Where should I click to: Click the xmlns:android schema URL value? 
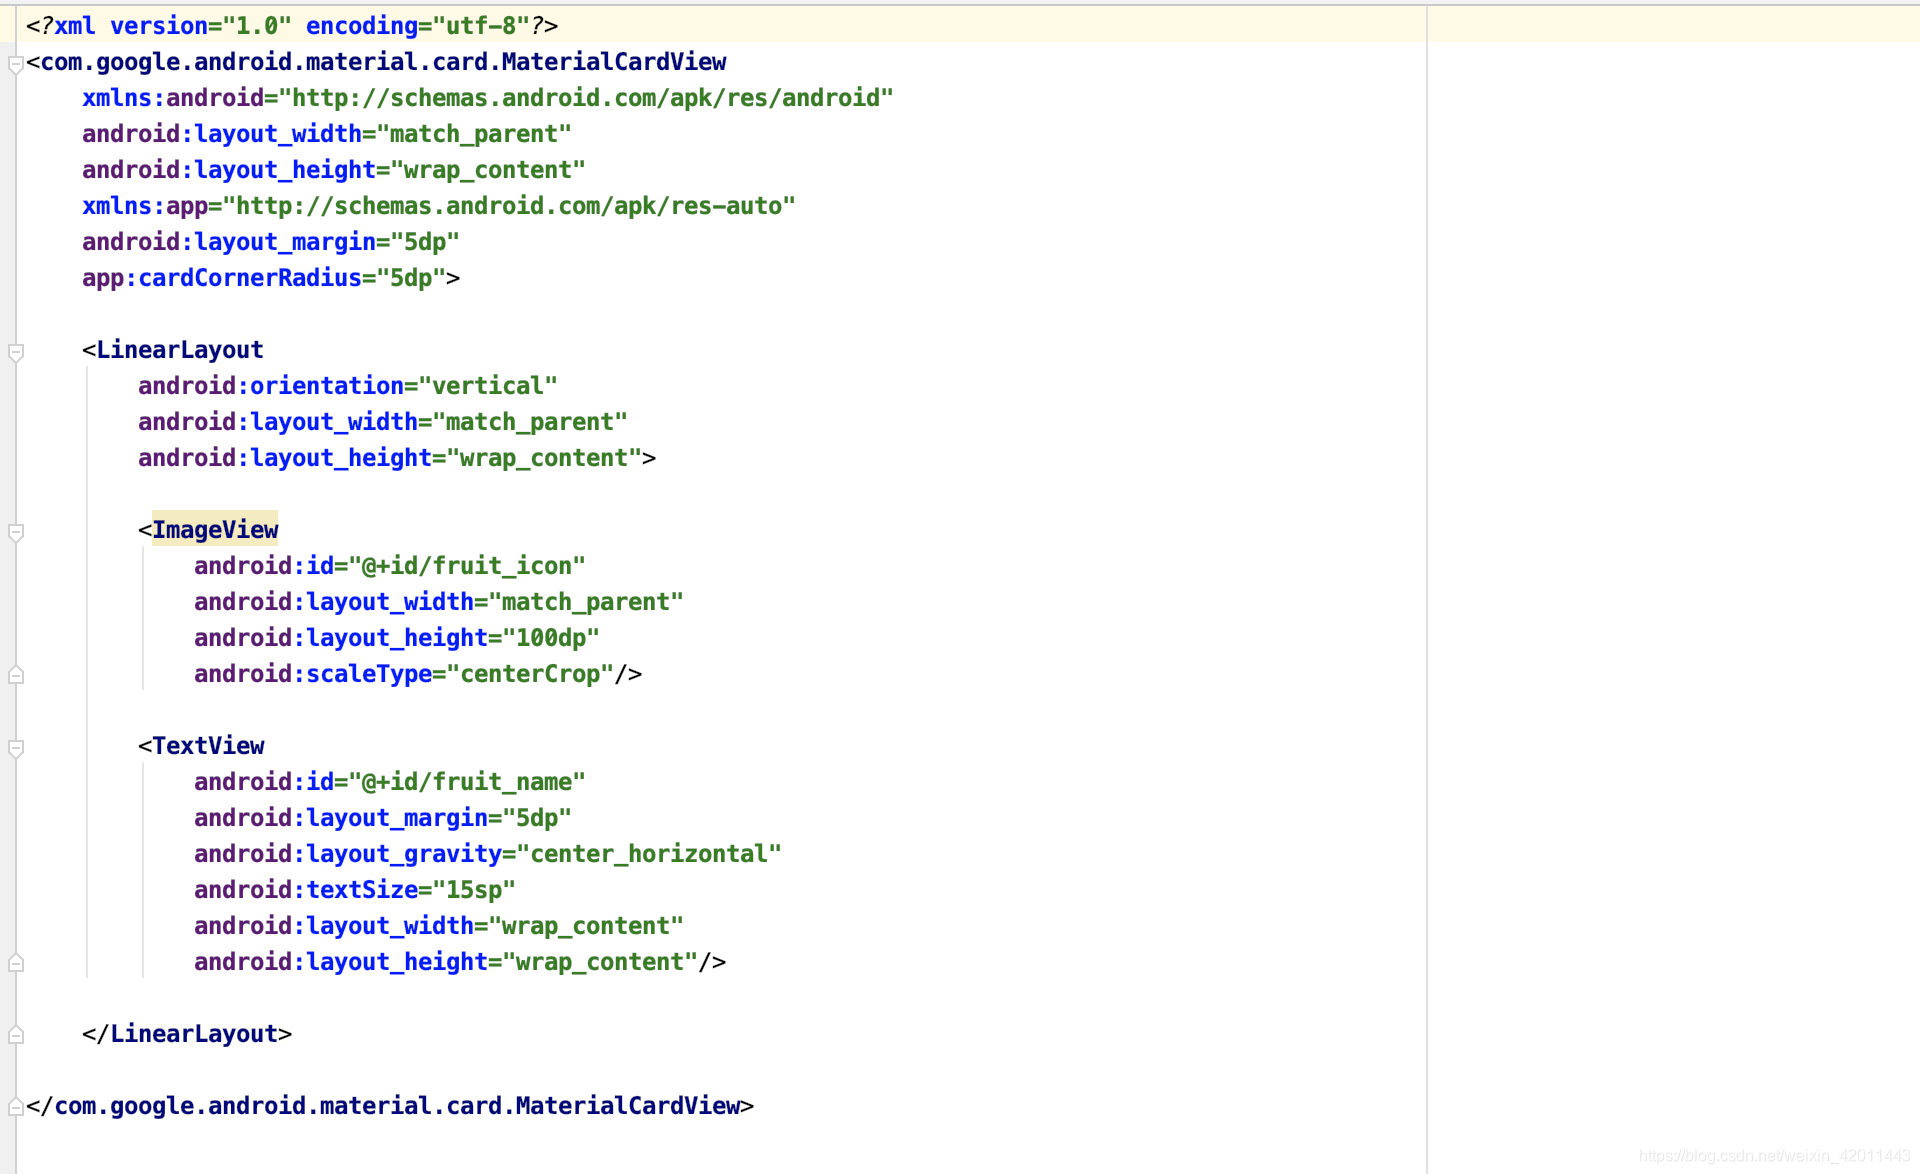click(x=586, y=98)
